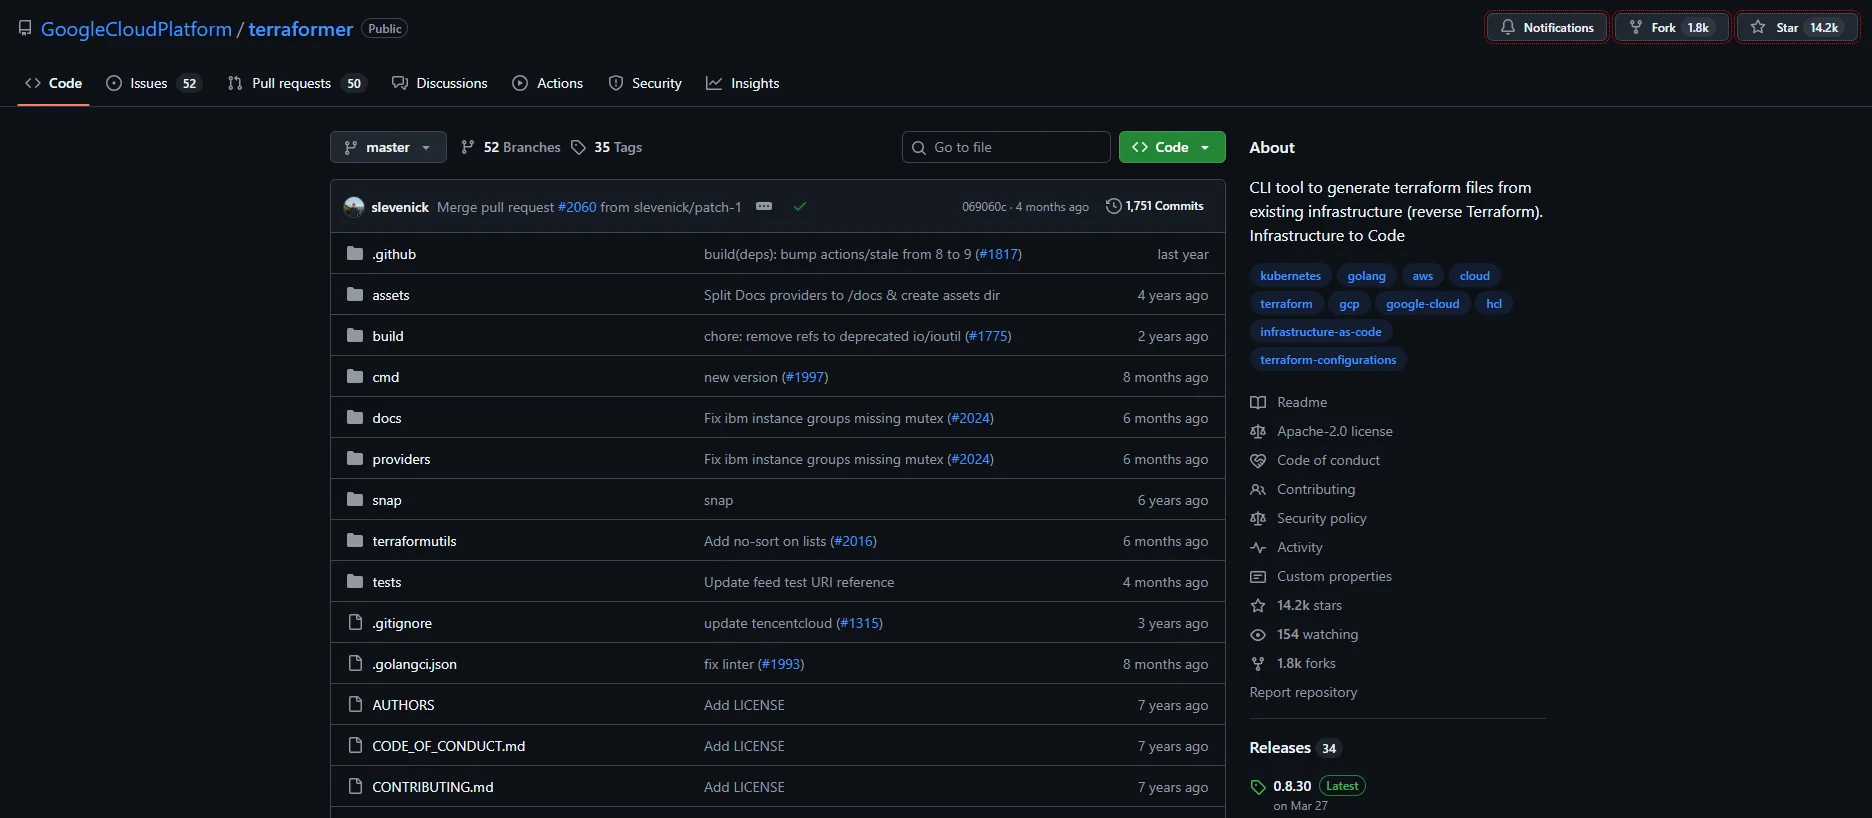Open the Apache-2.0 license link
The width and height of the screenshot is (1872, 818).
click(x=1334, y=431)
